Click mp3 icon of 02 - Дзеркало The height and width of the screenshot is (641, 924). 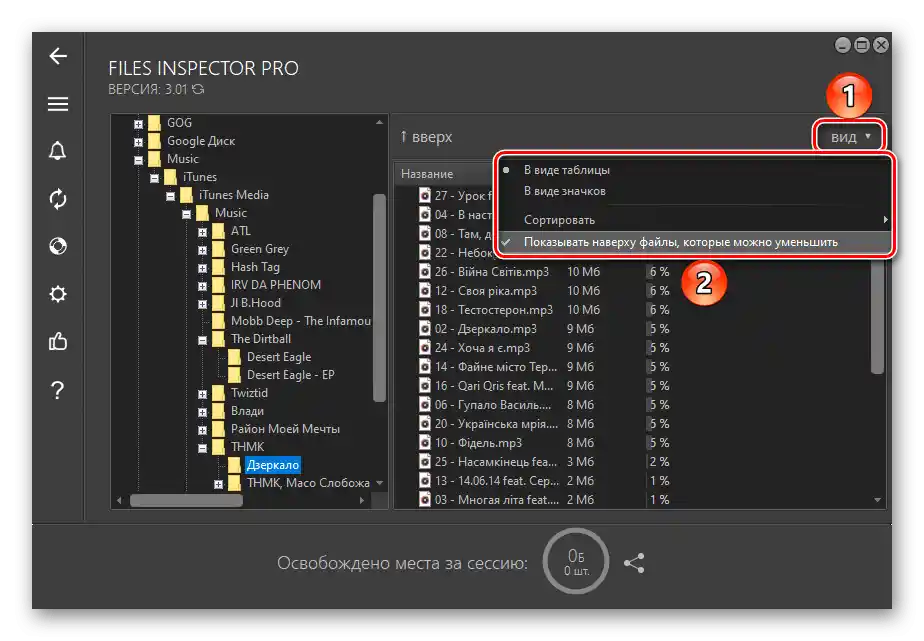[425, 329]
